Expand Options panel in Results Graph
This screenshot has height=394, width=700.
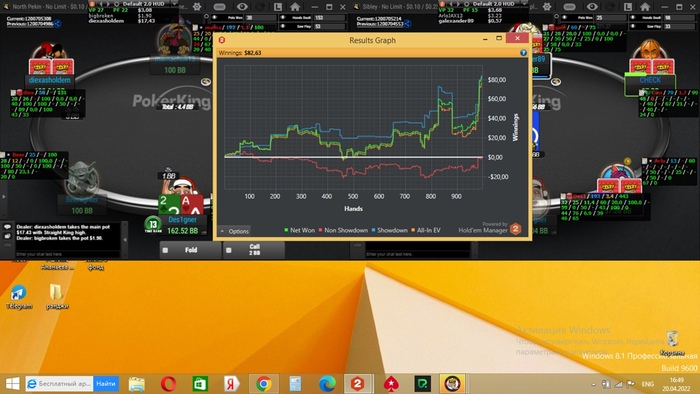[x=234, y=231]
